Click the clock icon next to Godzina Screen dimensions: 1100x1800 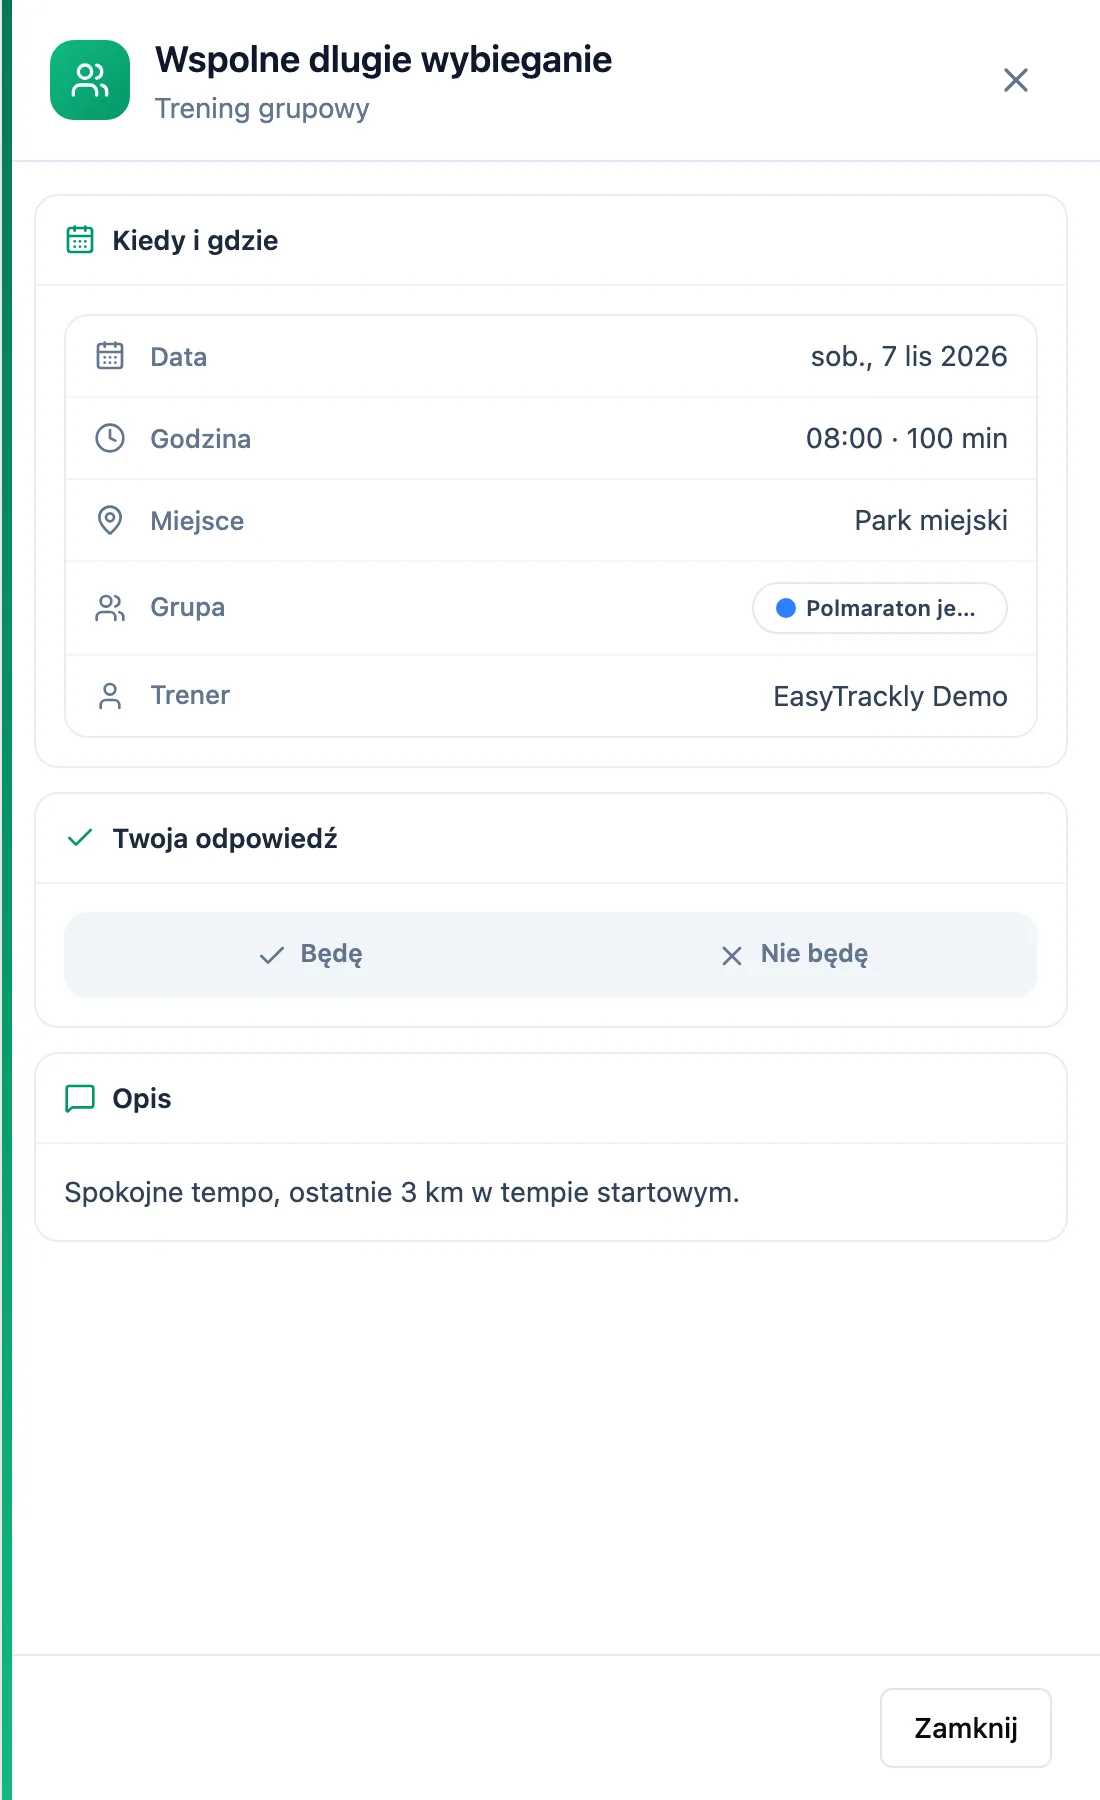[x=110, y=438]
